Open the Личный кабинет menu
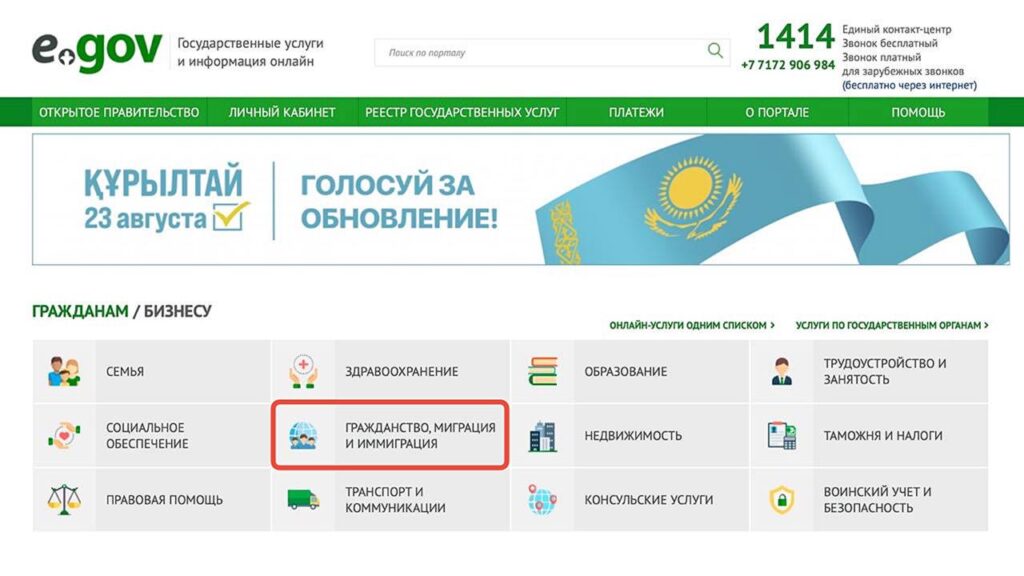1024x576 pixels. point(282,112)
